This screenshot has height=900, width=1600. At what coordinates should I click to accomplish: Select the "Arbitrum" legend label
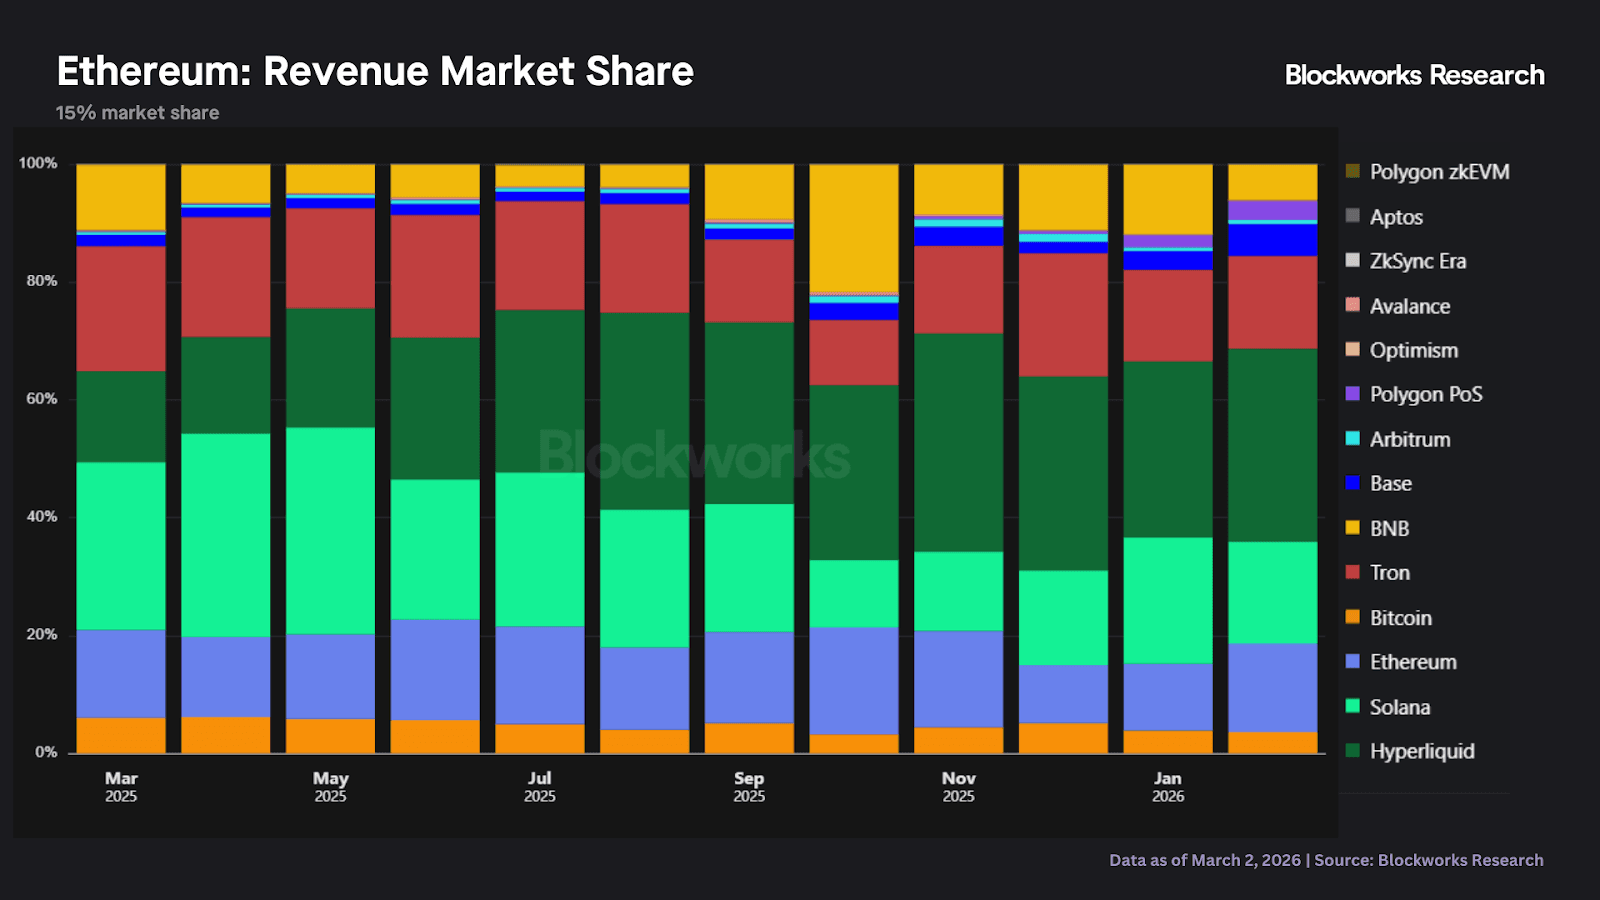[1410, 439]
